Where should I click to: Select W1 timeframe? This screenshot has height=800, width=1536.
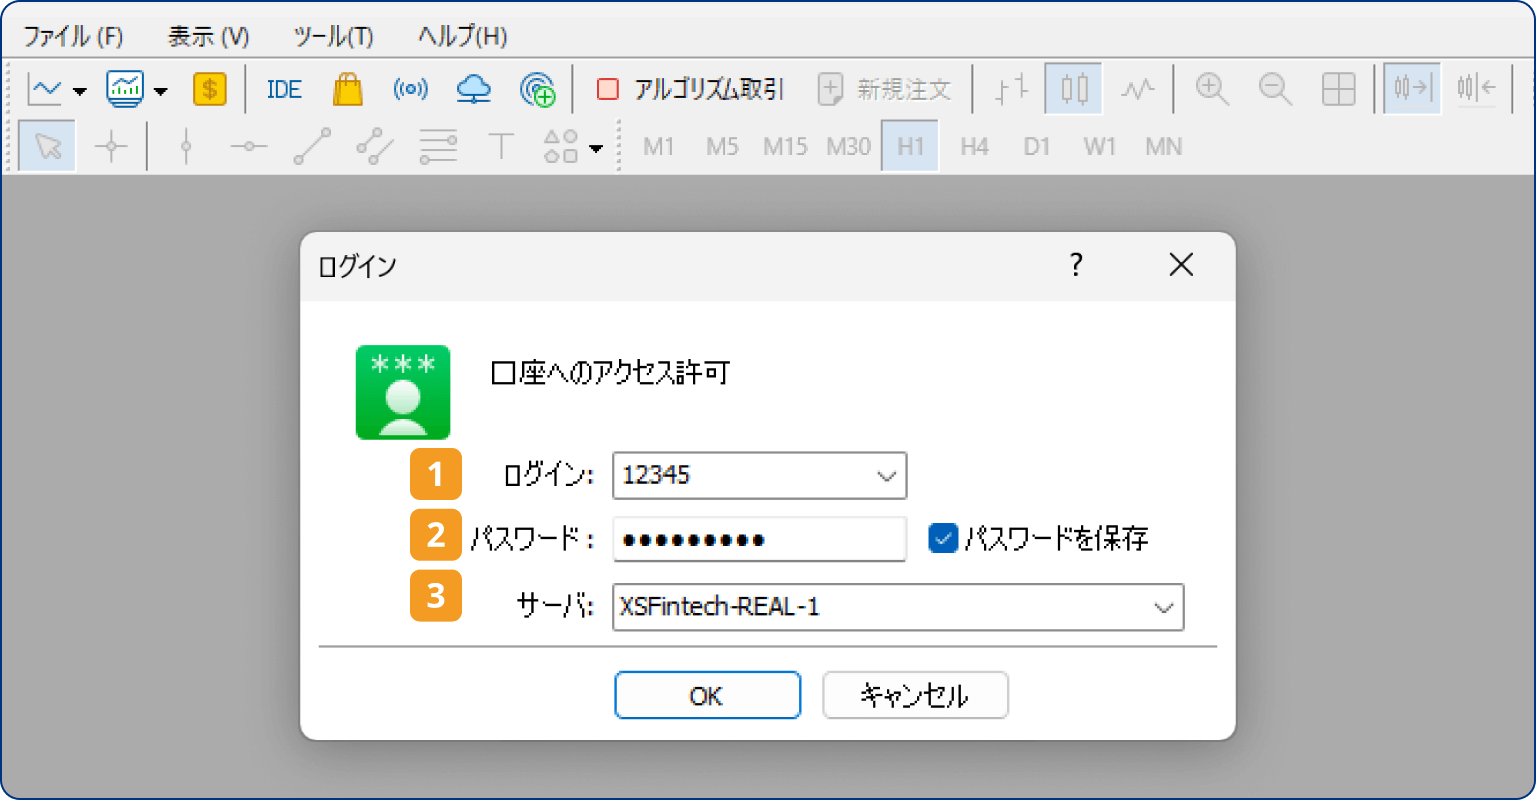point(1100,147)
